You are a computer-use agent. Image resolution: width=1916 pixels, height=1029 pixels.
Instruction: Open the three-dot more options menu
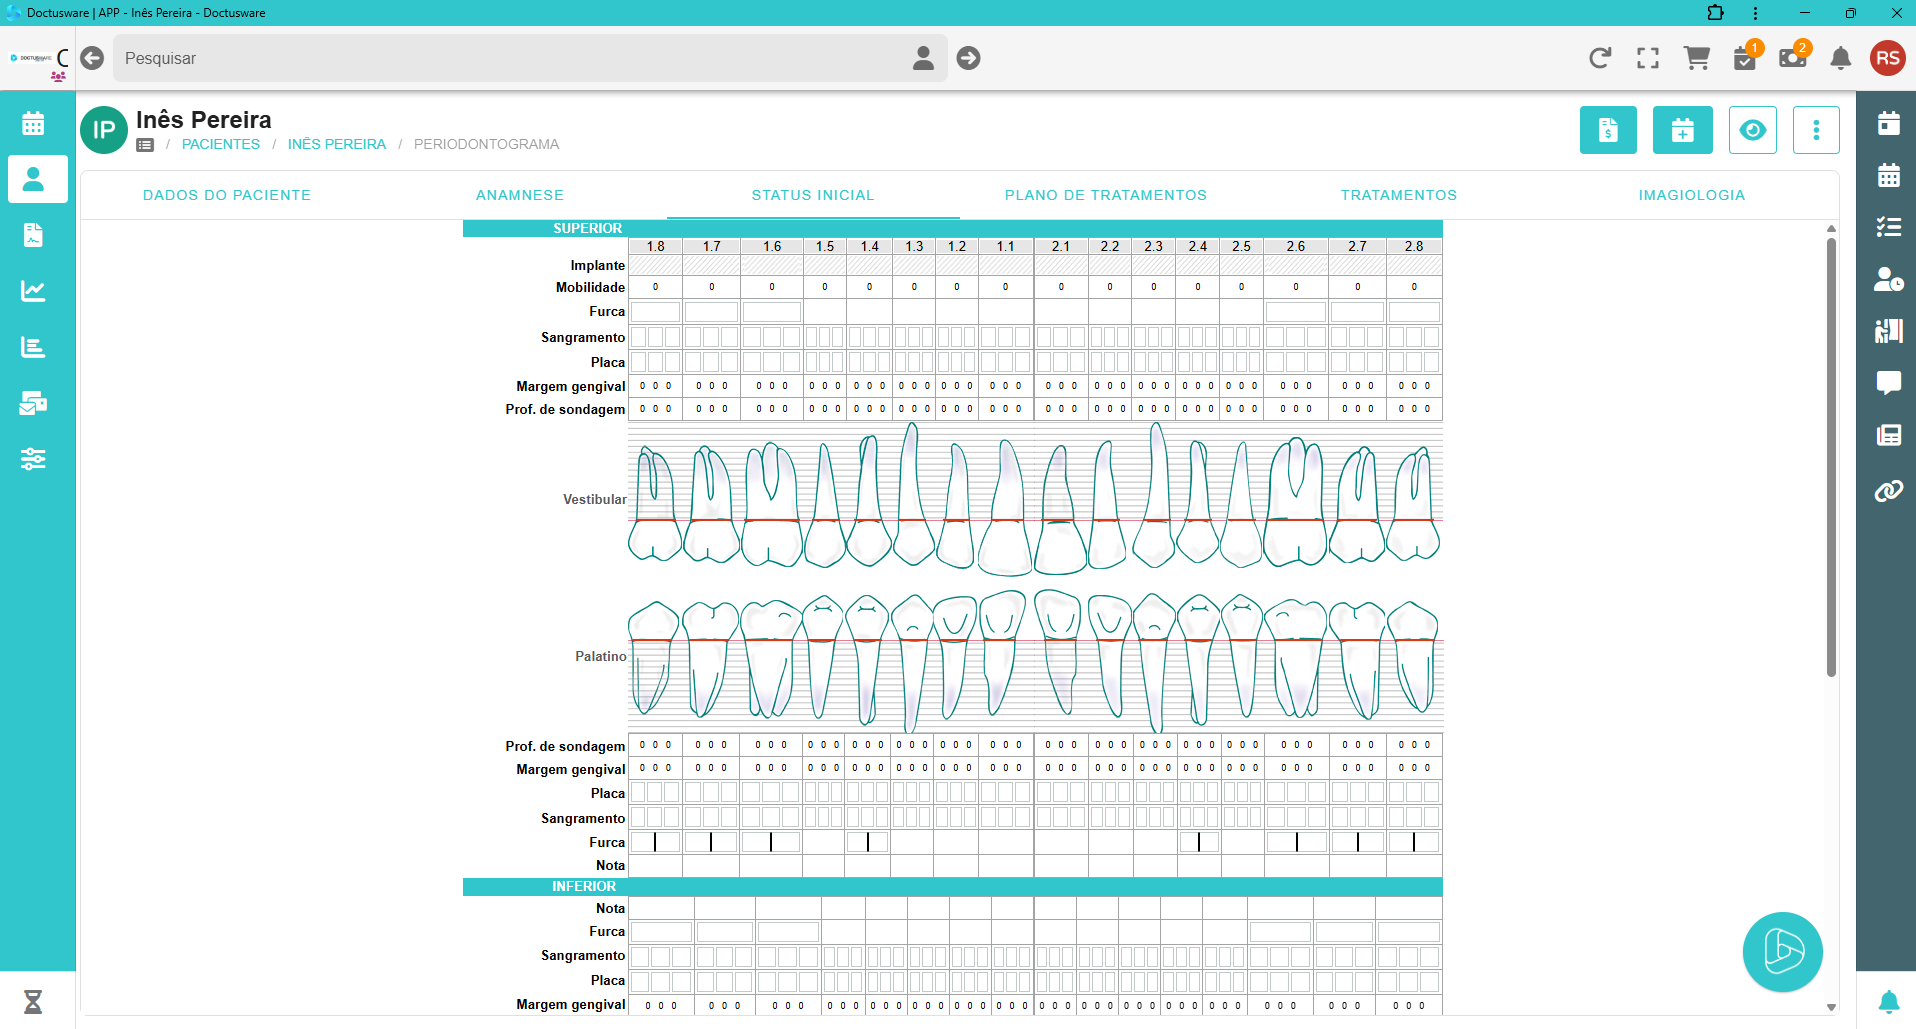[1816, 130]
